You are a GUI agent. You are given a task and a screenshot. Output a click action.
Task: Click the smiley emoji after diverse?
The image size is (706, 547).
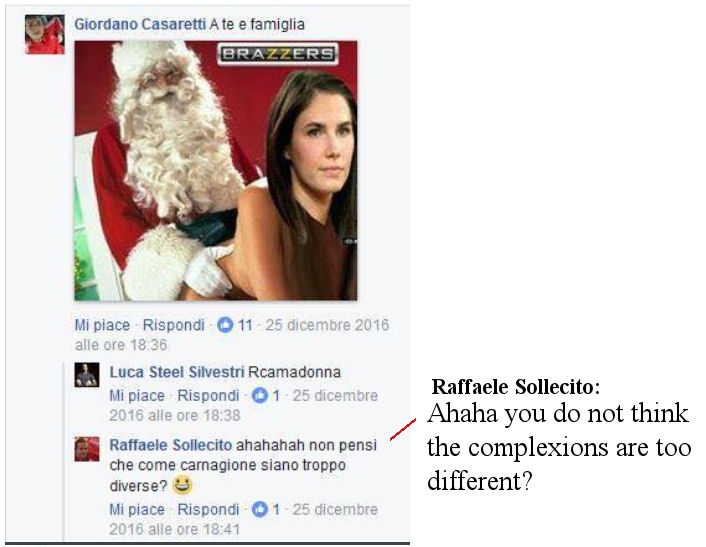click(x=182, y=485)
